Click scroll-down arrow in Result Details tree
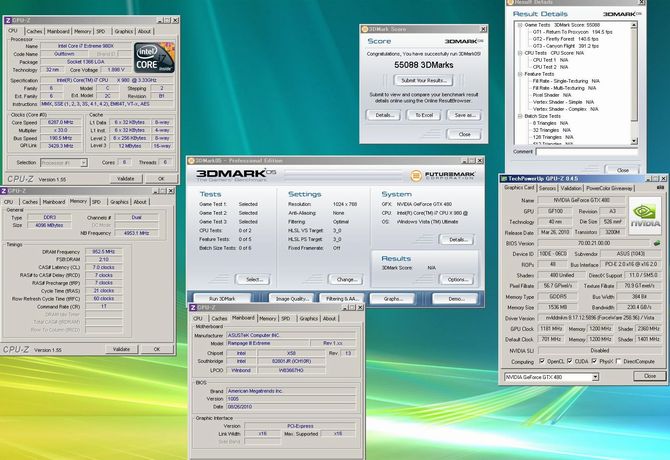 (634, 141)
